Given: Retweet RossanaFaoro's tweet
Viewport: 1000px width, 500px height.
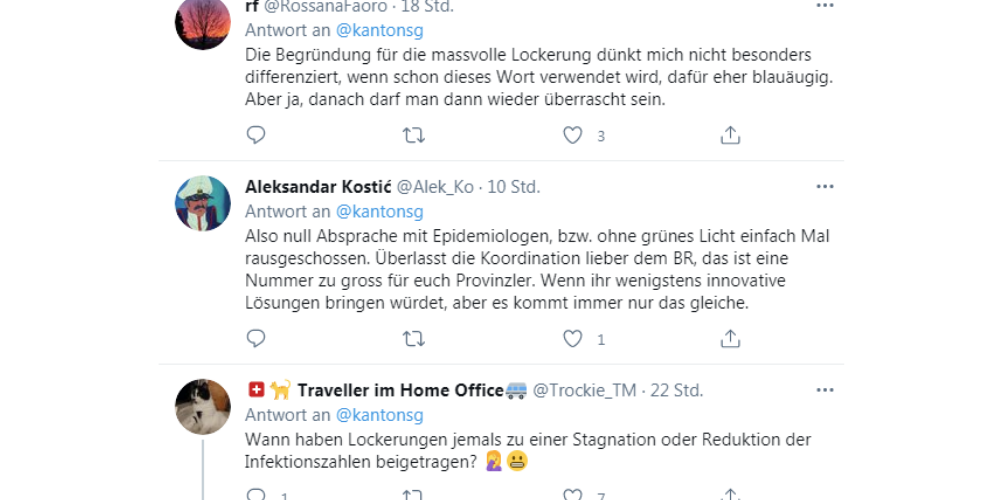Looking at the screenshot, I should (413, 135).
